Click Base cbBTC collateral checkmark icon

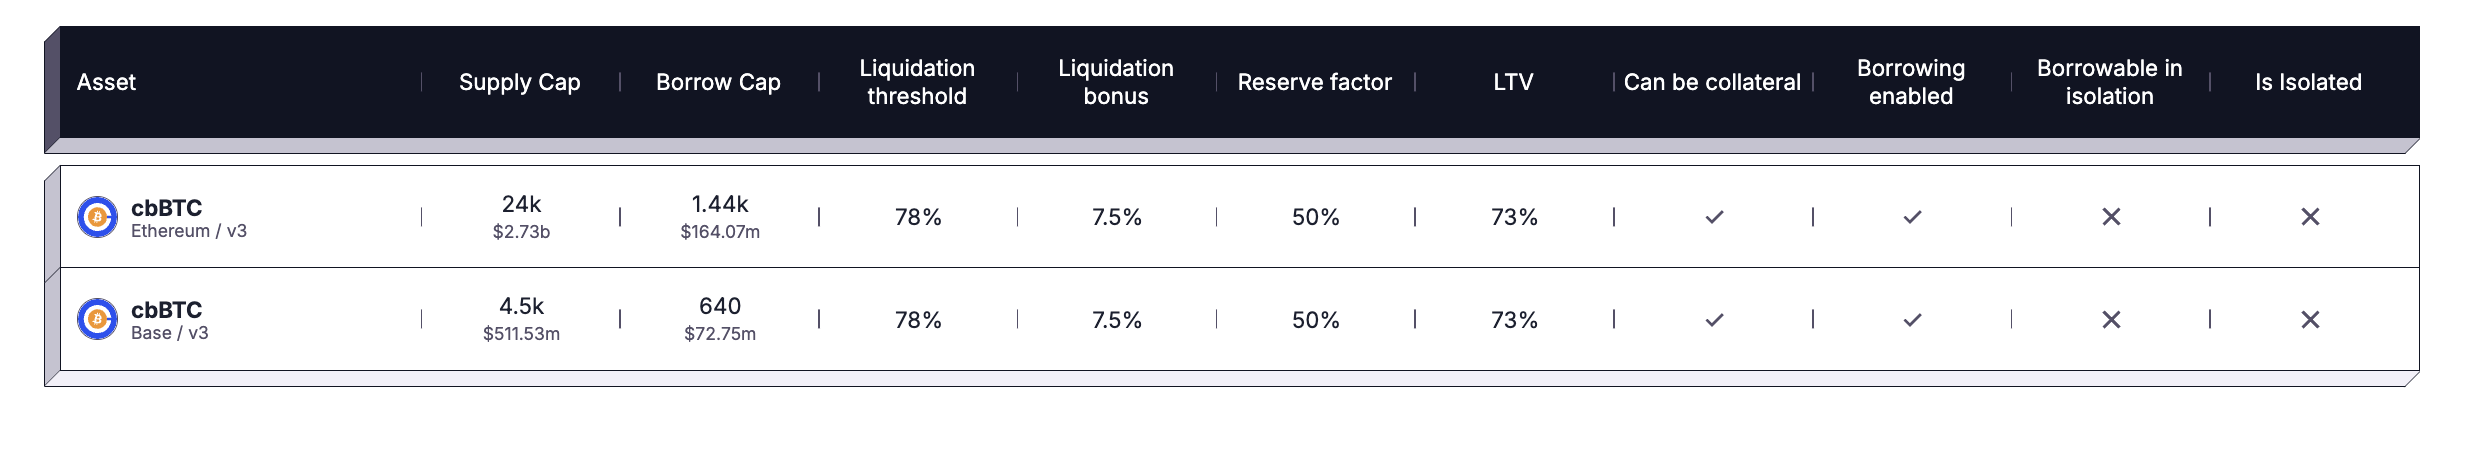[1714, 320]
